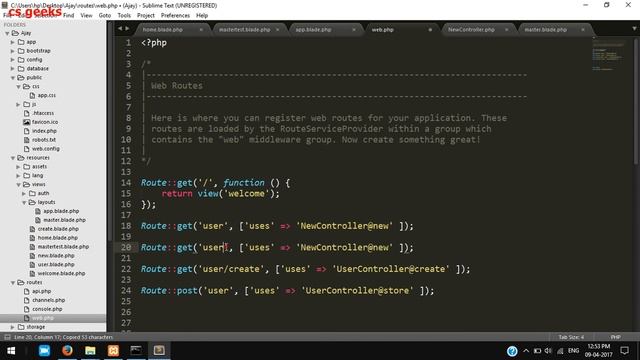The width and height of the screenshot is (640, 360).
Task: Collapse the routes folder
Action: 13,282
